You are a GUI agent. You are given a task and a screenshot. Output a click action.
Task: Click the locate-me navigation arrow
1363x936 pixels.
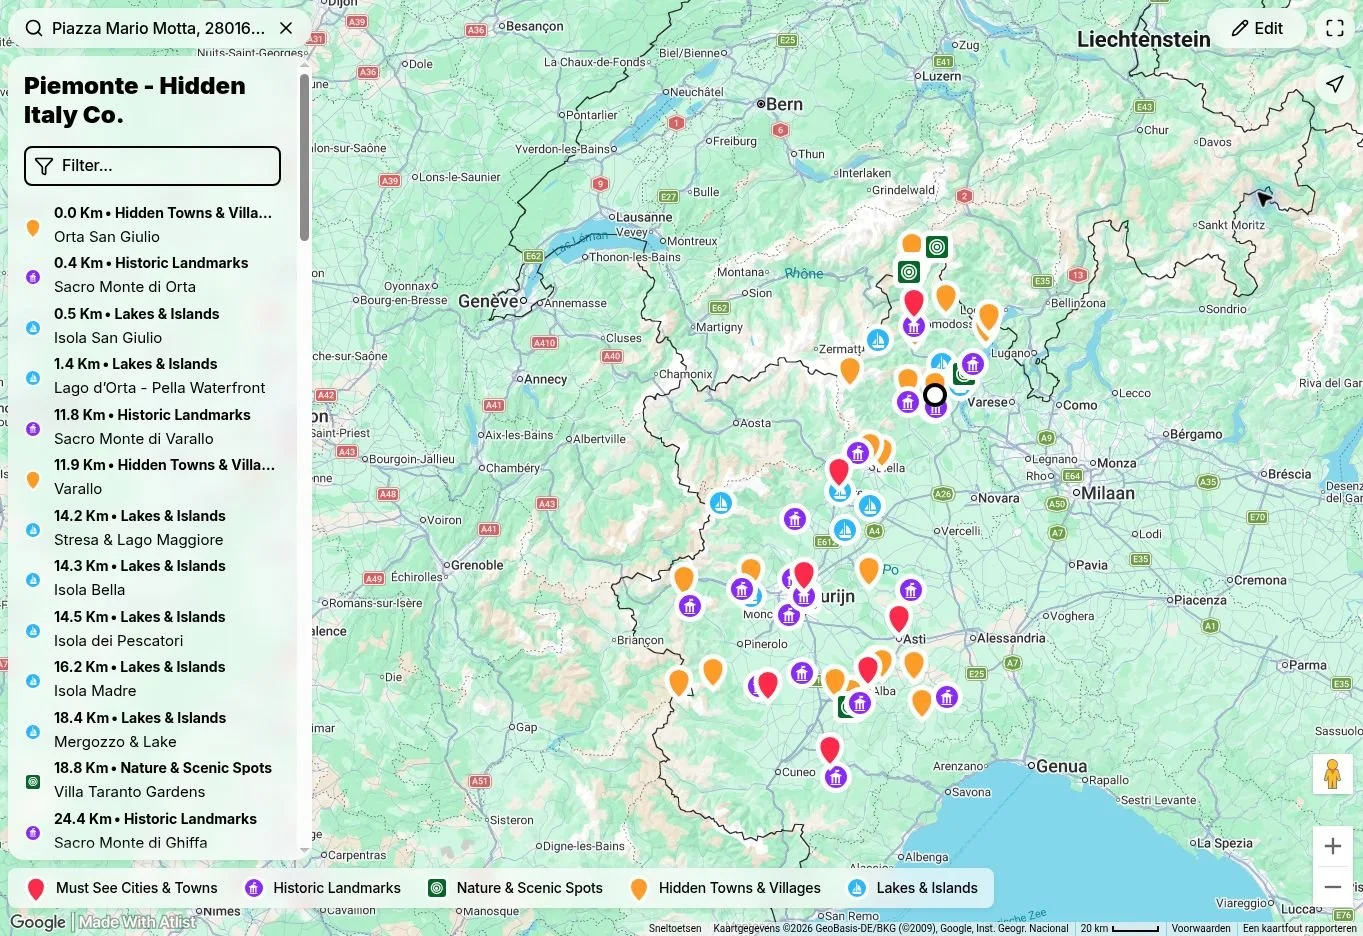(1335, 83)
